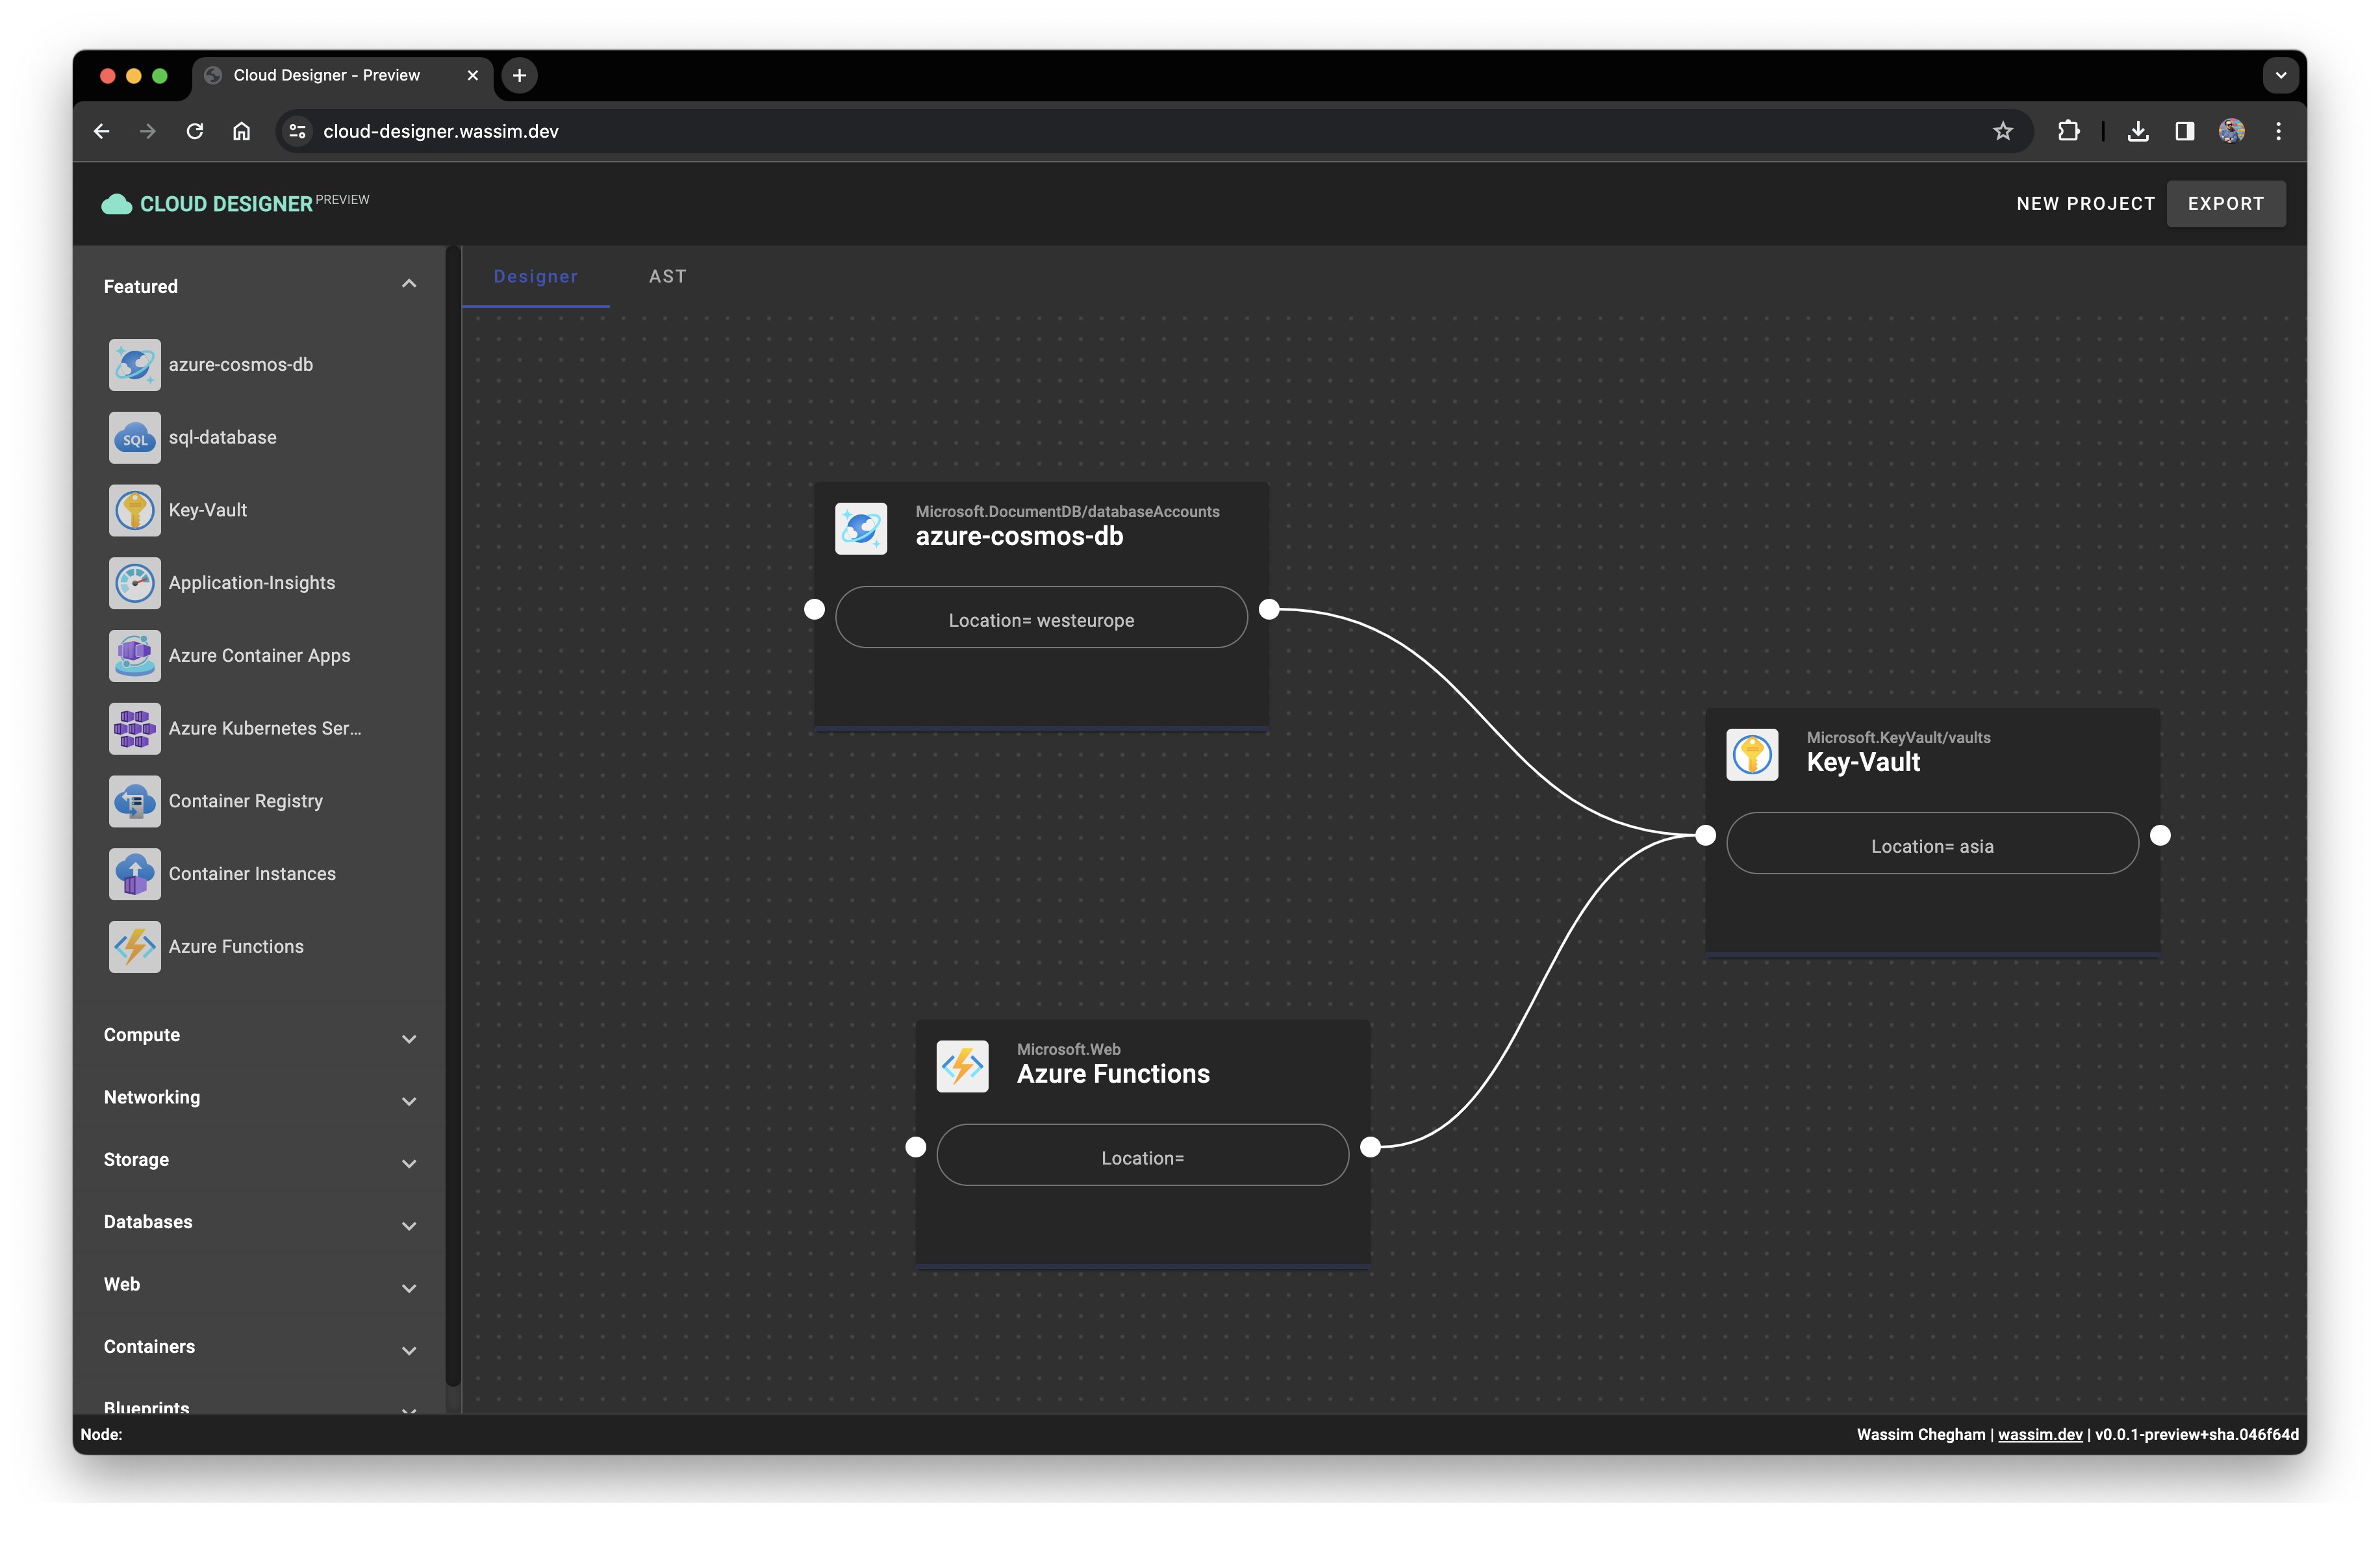
Task: Select the sql-database sidebar icon
Action: click(134, 438)
